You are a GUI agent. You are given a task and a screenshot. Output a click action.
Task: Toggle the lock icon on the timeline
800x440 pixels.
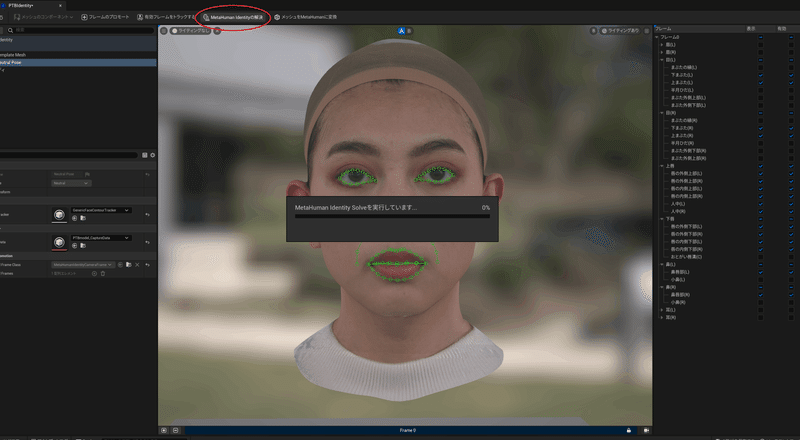tap(629, 430)
